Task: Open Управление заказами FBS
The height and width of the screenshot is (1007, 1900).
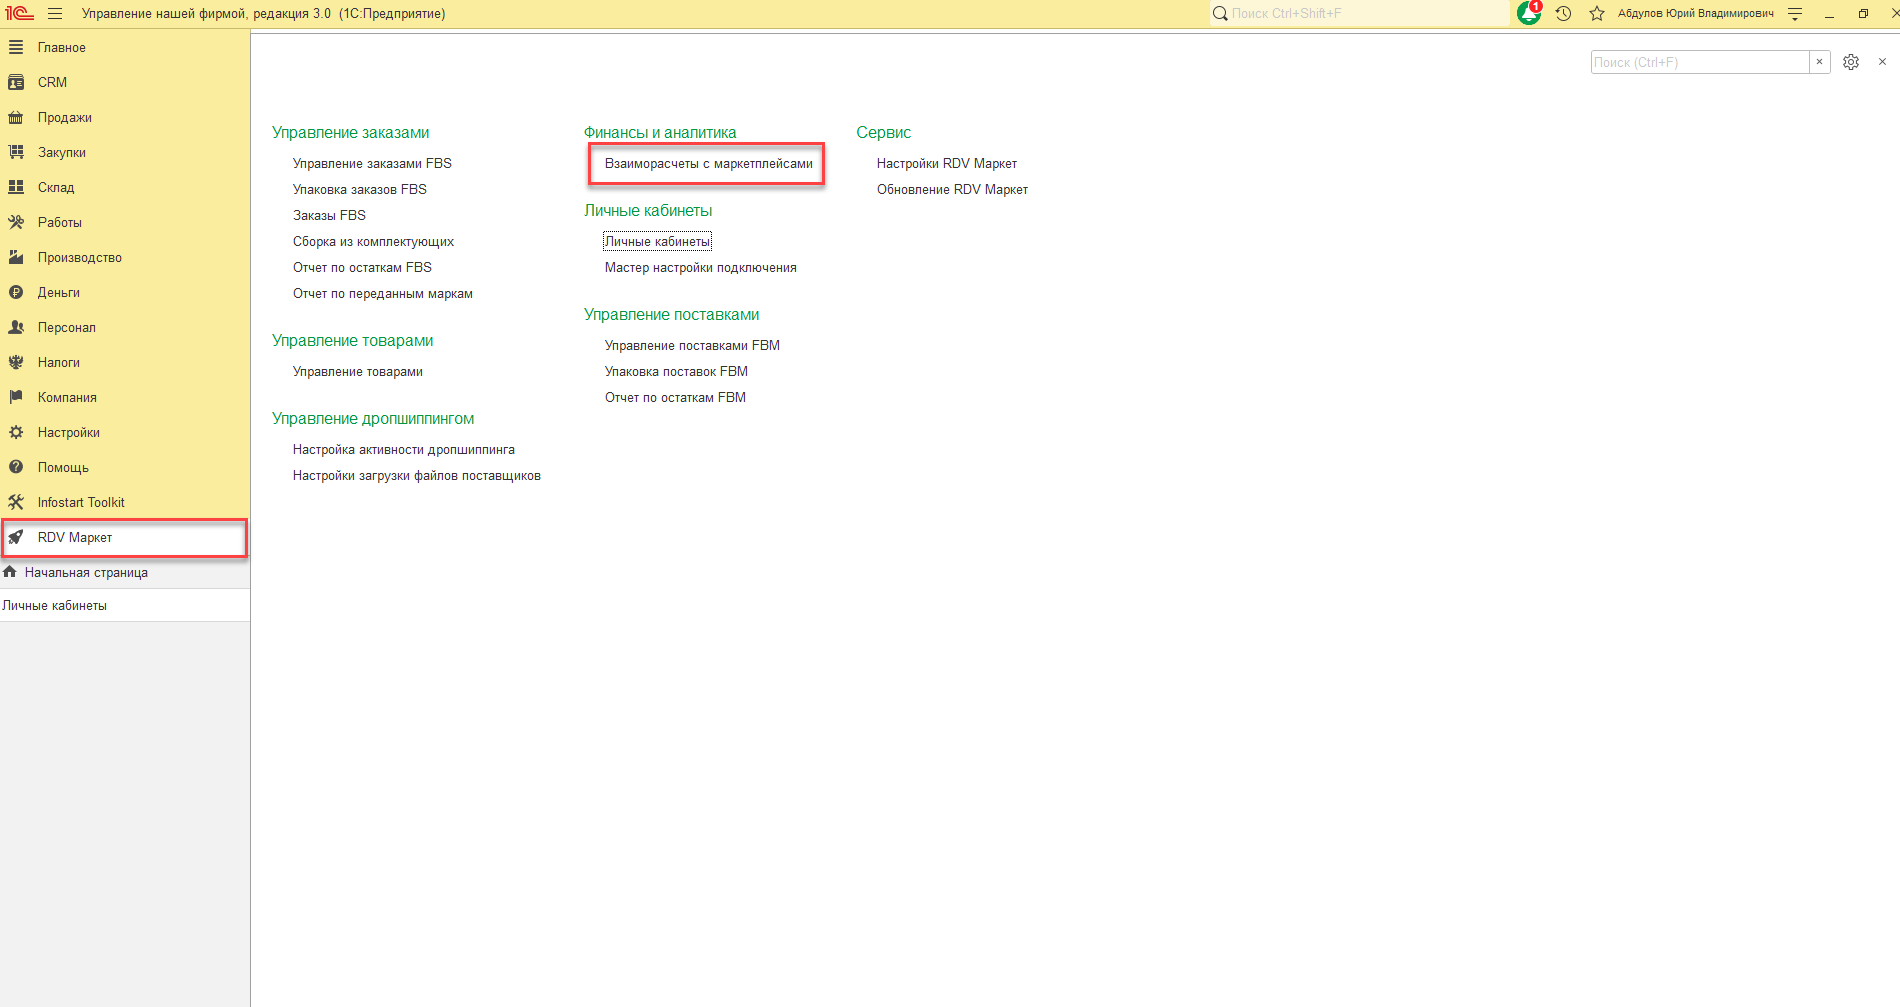Action: click(x=372, y=163)
